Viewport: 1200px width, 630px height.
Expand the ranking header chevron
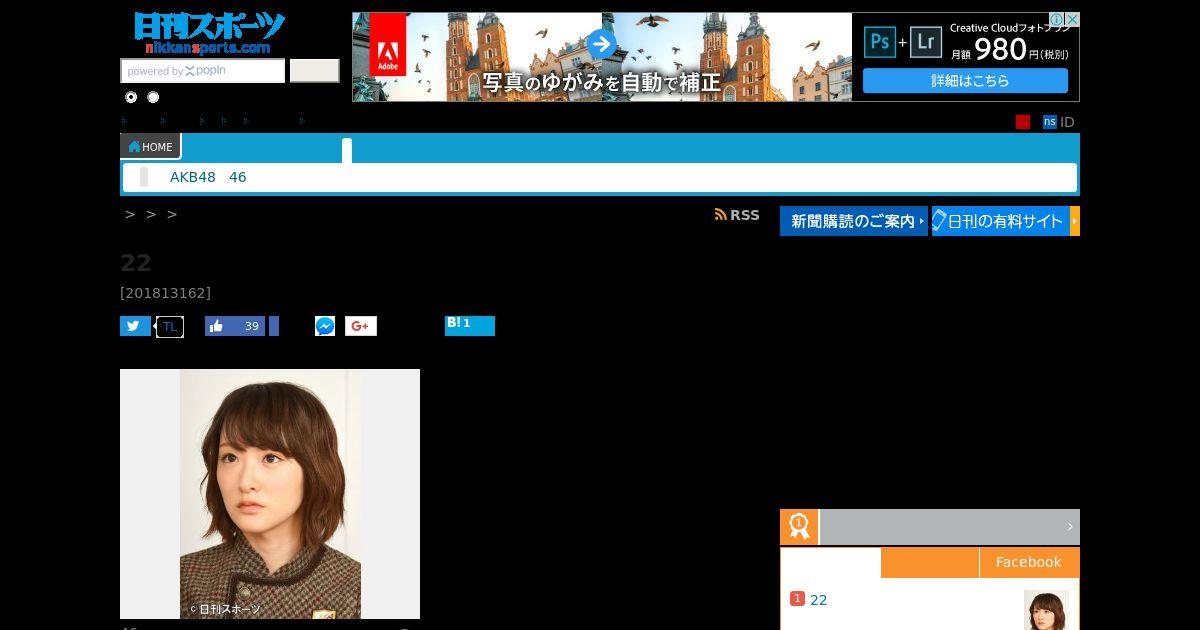tap(1069, 527)
